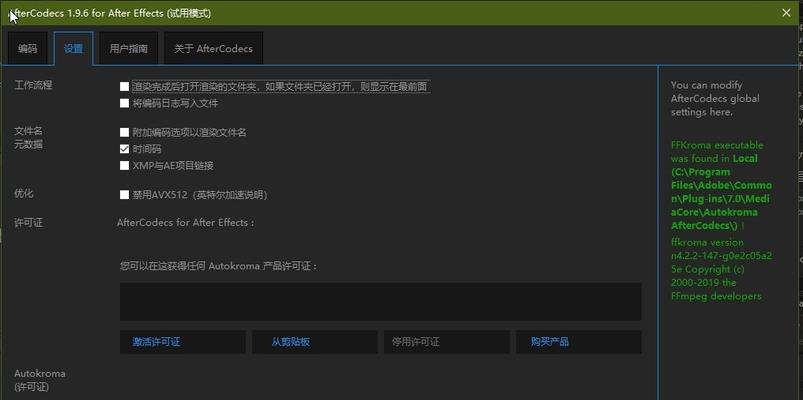Click the 工作流程 section label
The image size is (803, 400).
click(33, 85)
